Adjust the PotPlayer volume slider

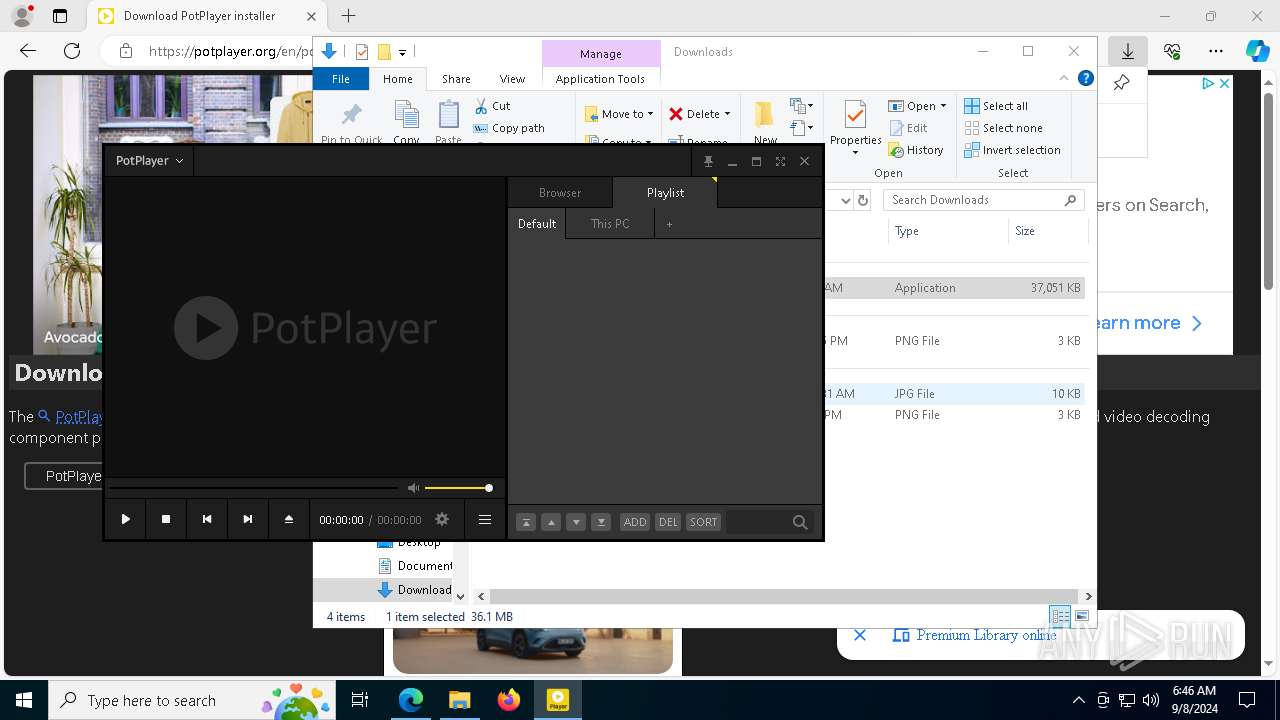coord(458,488)
